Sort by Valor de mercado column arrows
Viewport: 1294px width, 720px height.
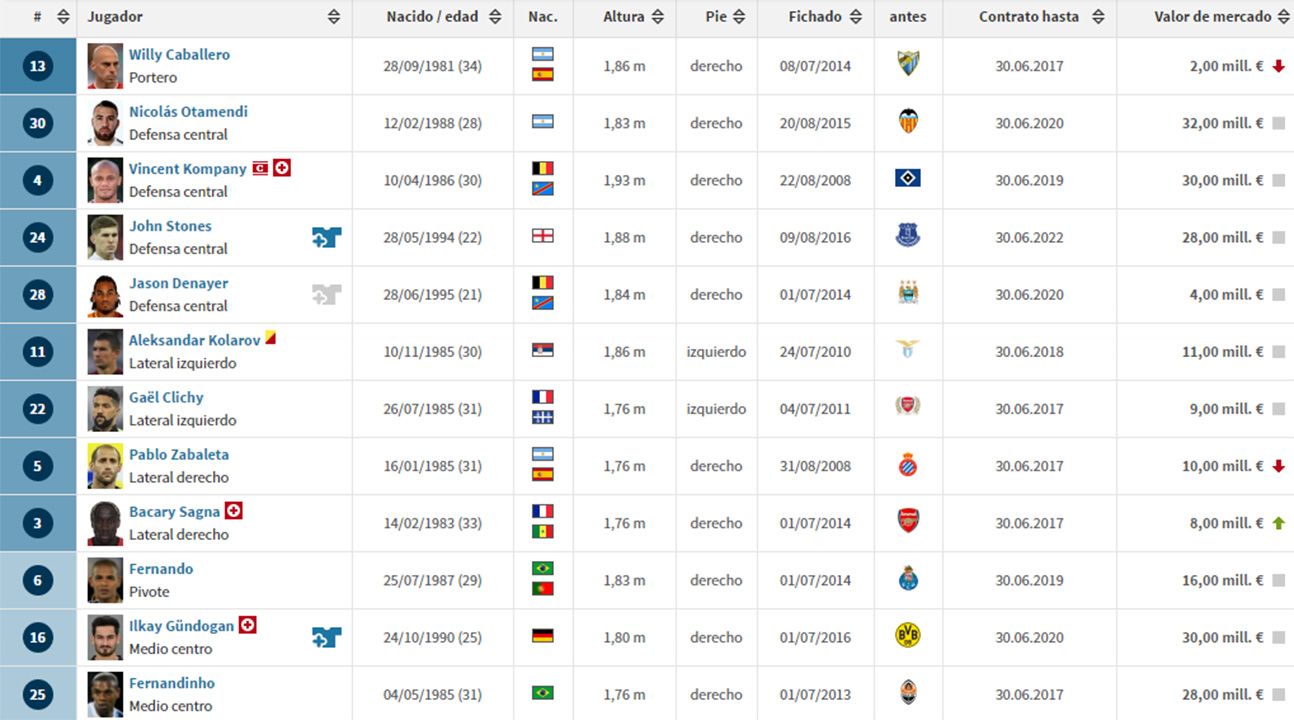pos(1282,17)
